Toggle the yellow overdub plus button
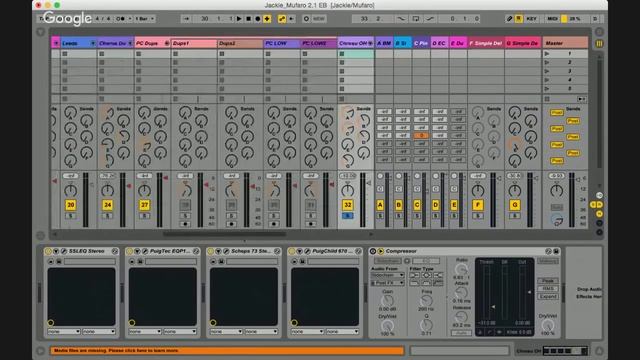This screenshot has width=640, height=360. 267,19
